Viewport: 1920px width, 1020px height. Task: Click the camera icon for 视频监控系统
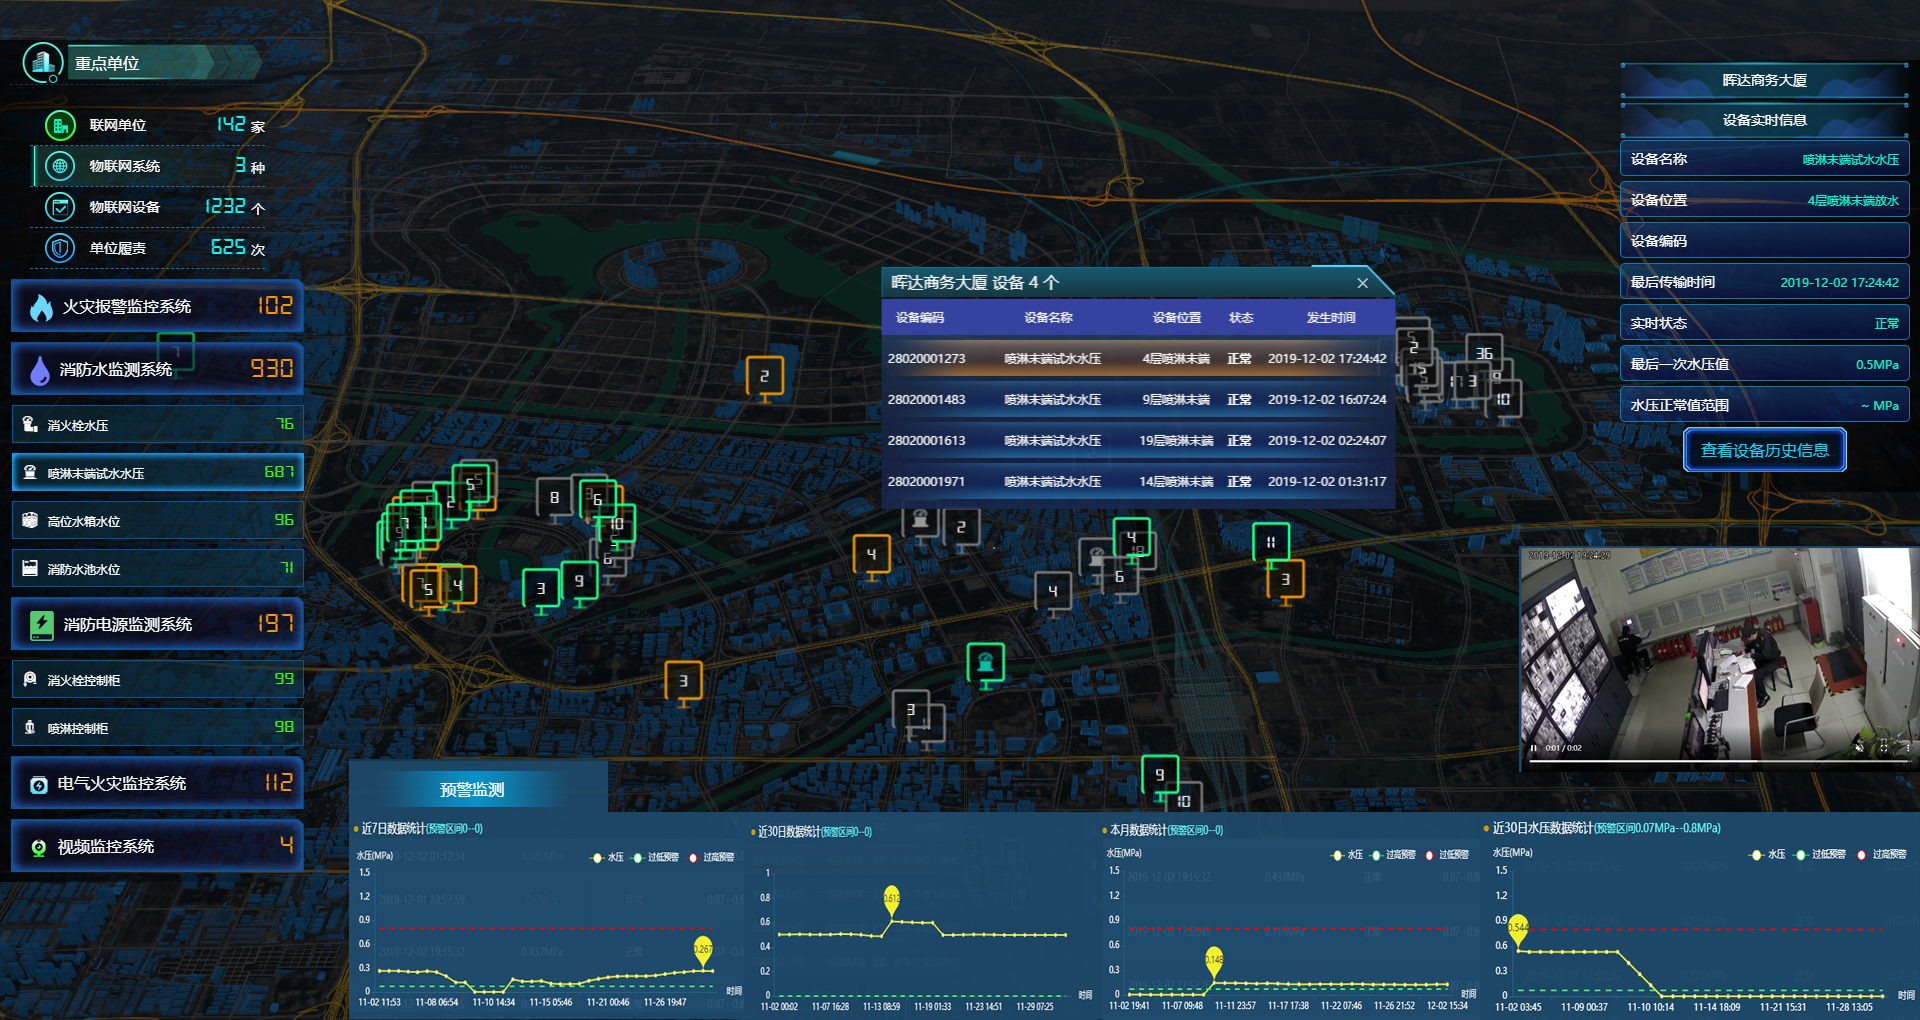click(39, 848)
